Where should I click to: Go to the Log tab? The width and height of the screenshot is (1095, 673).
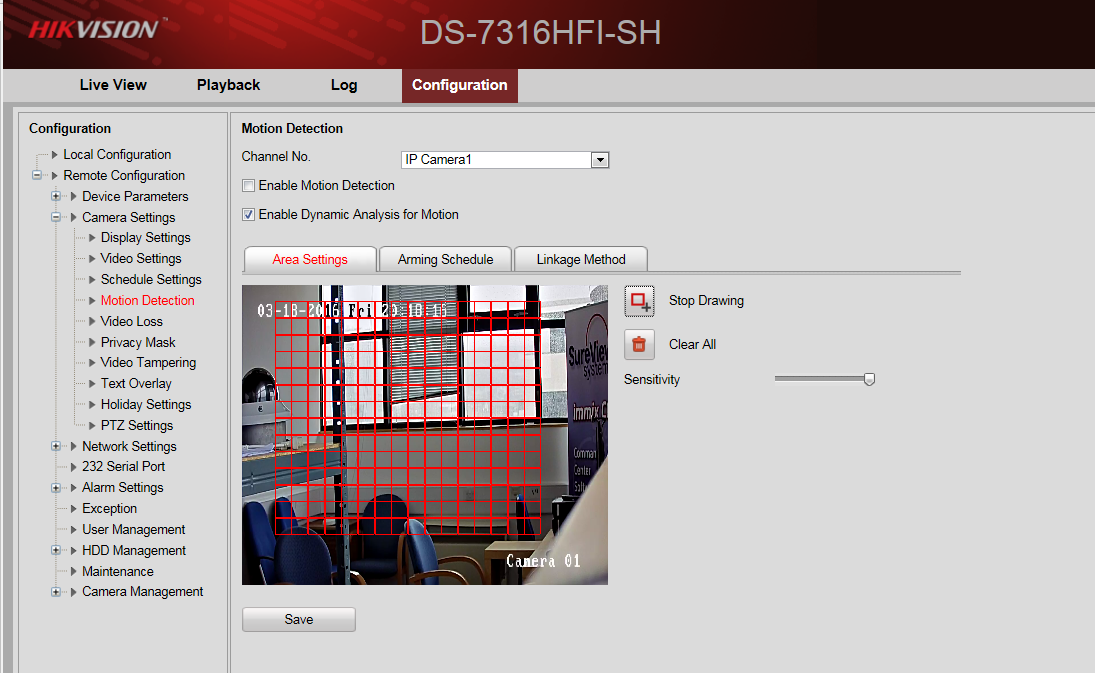tap(344, 85)
